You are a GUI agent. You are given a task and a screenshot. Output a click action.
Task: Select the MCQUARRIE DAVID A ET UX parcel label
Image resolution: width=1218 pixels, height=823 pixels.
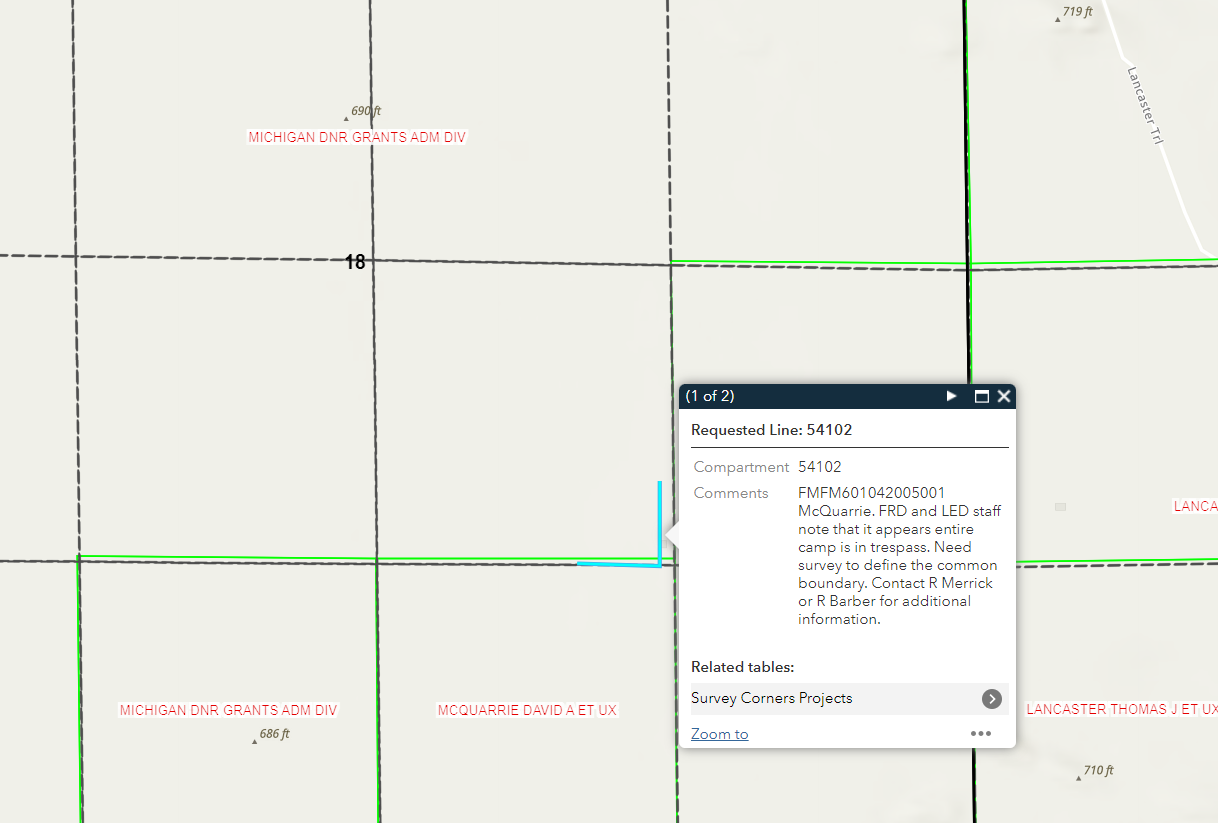[x=527, y=710]
